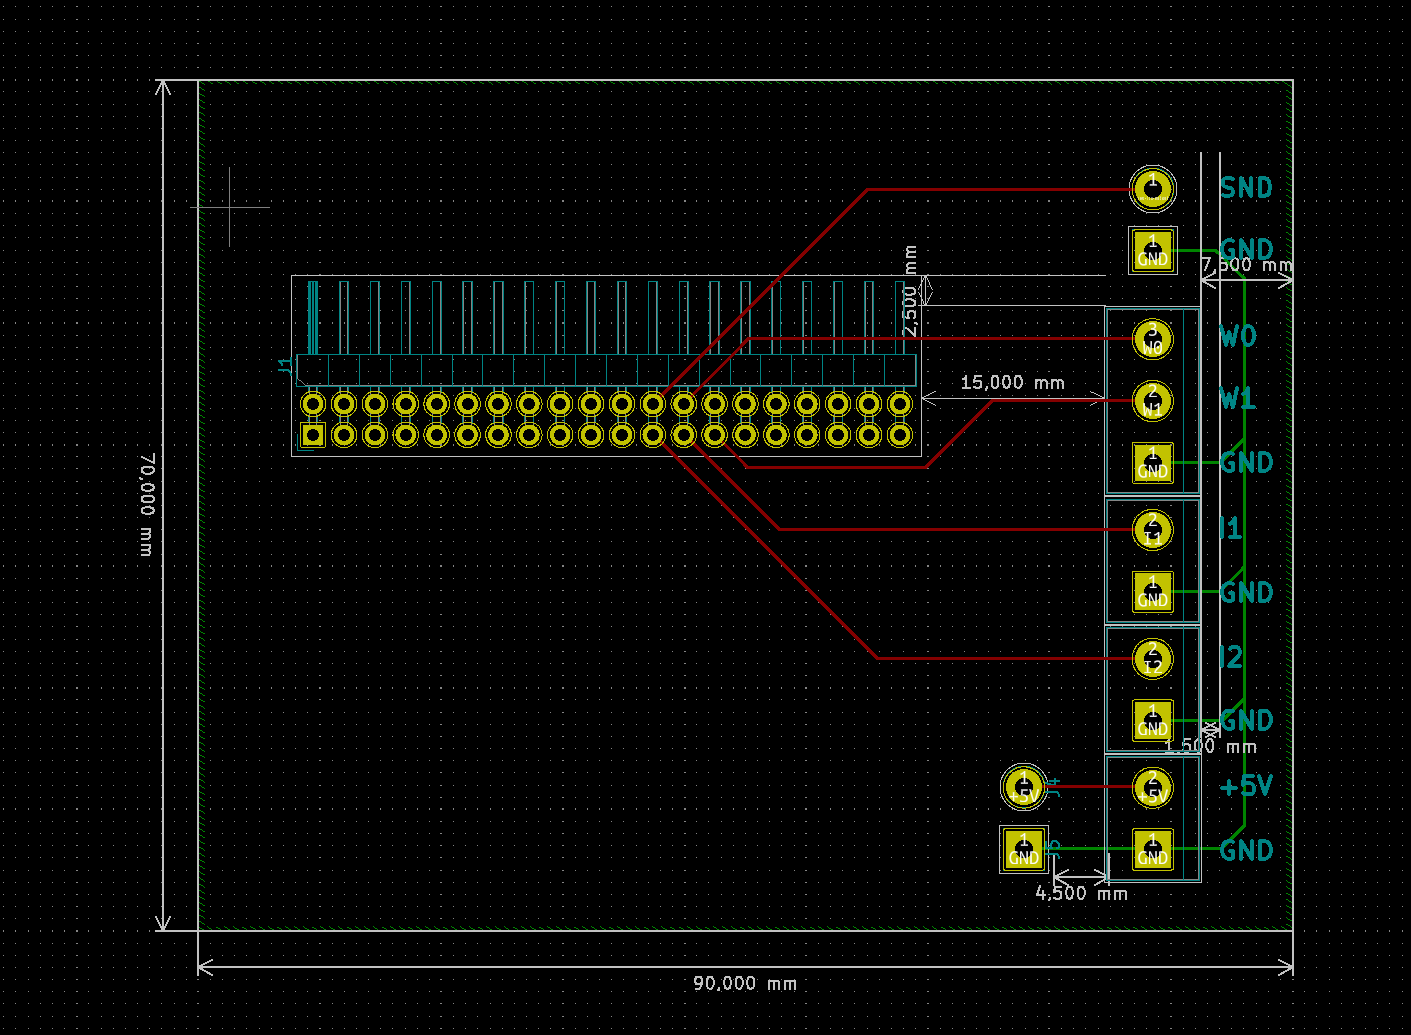Click the W1 silkscreen text

point(1238,399)
